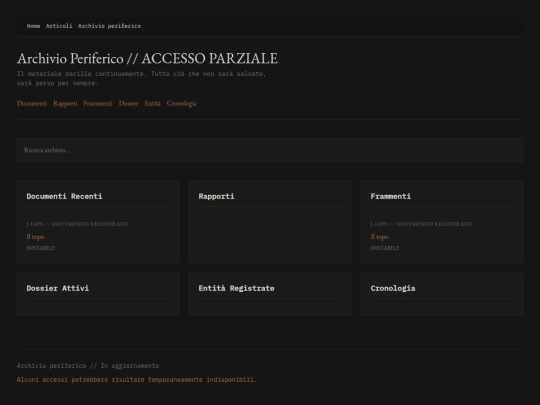The height and width of the screenshot is (405, 540).
Task: Select the Rapporti card heading
Action: click(216, 196)
